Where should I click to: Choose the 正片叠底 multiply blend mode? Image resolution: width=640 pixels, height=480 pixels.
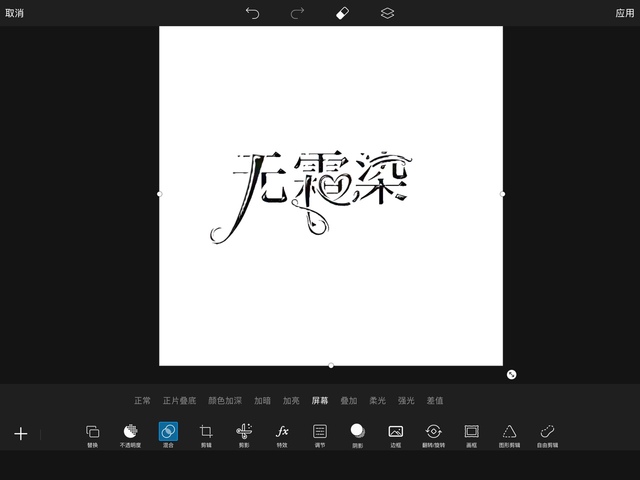tap(180, 401)
